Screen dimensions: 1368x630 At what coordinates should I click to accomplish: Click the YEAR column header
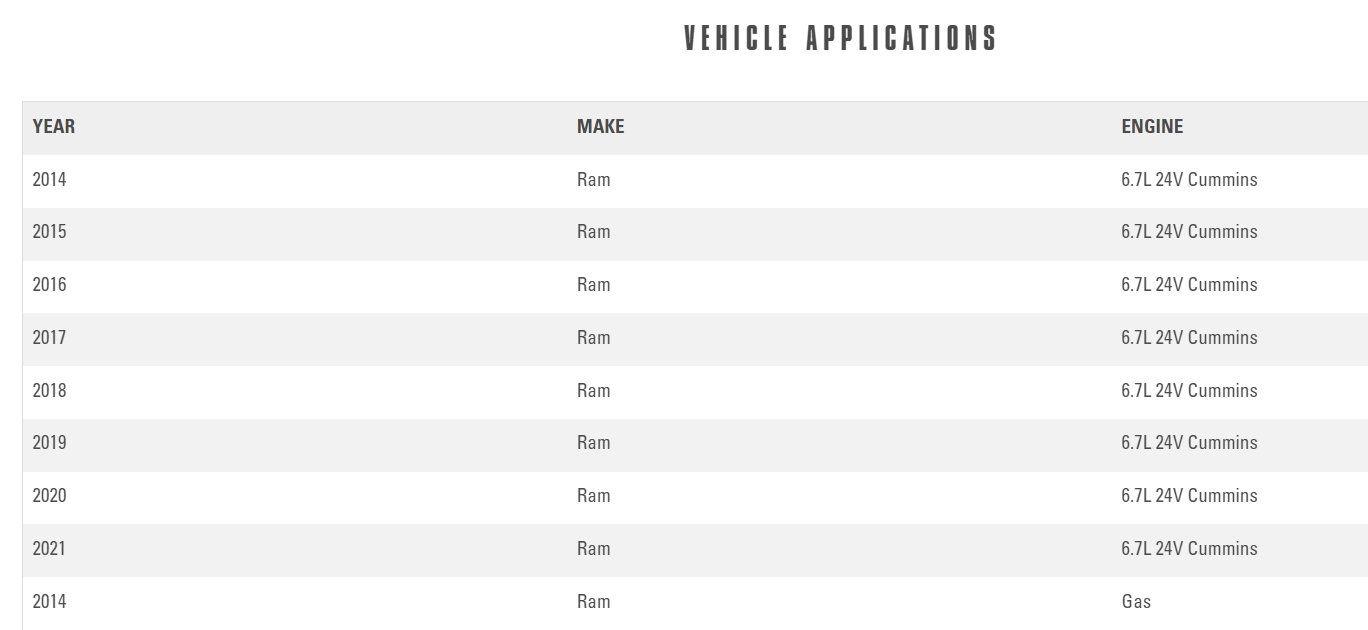pos(54,127)
